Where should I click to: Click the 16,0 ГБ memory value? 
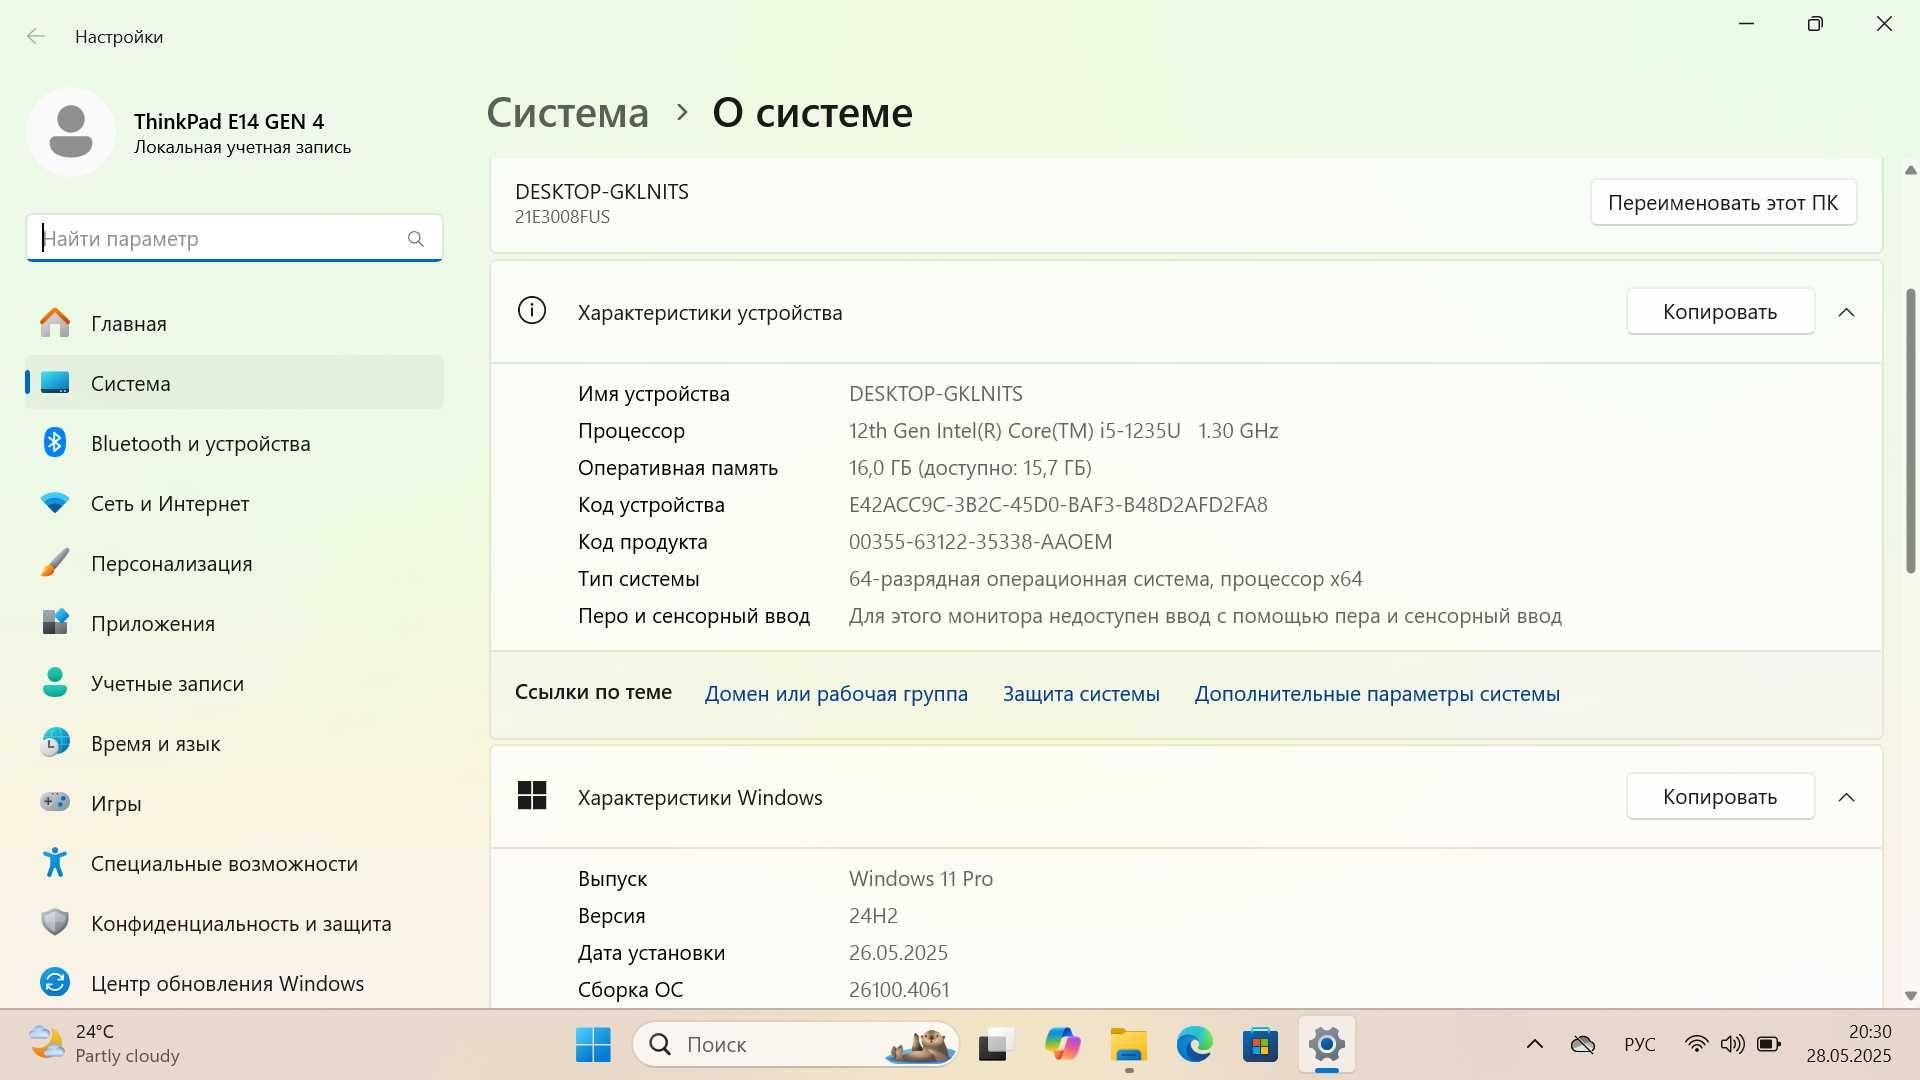tap(970, 468)
